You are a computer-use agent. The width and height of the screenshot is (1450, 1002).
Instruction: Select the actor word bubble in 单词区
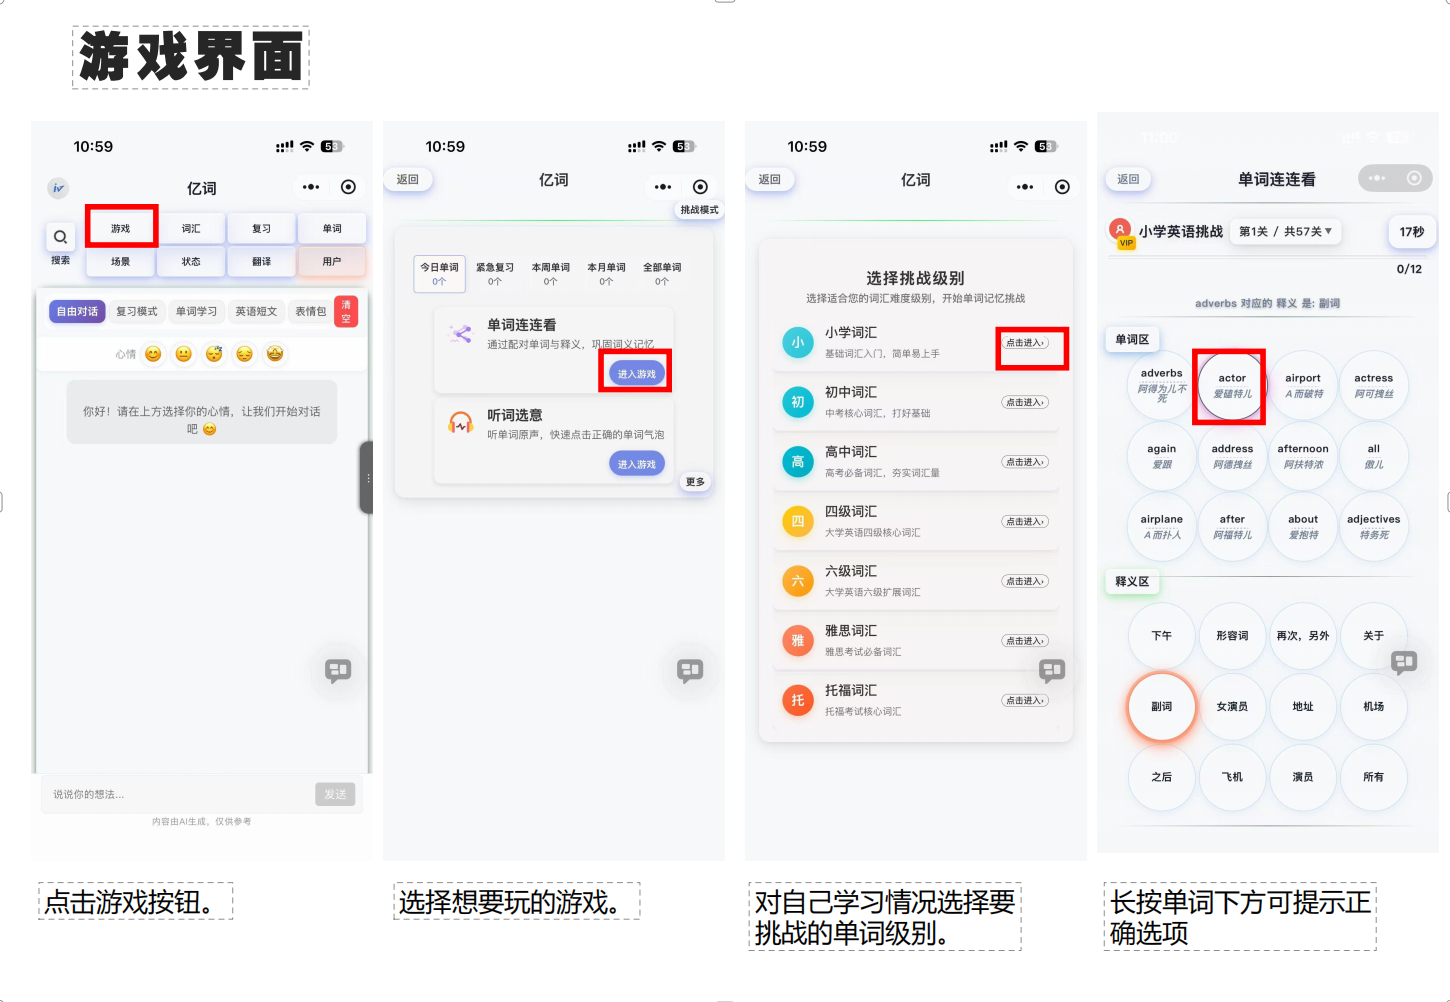pyautogui.click(x=1230, y=385)
